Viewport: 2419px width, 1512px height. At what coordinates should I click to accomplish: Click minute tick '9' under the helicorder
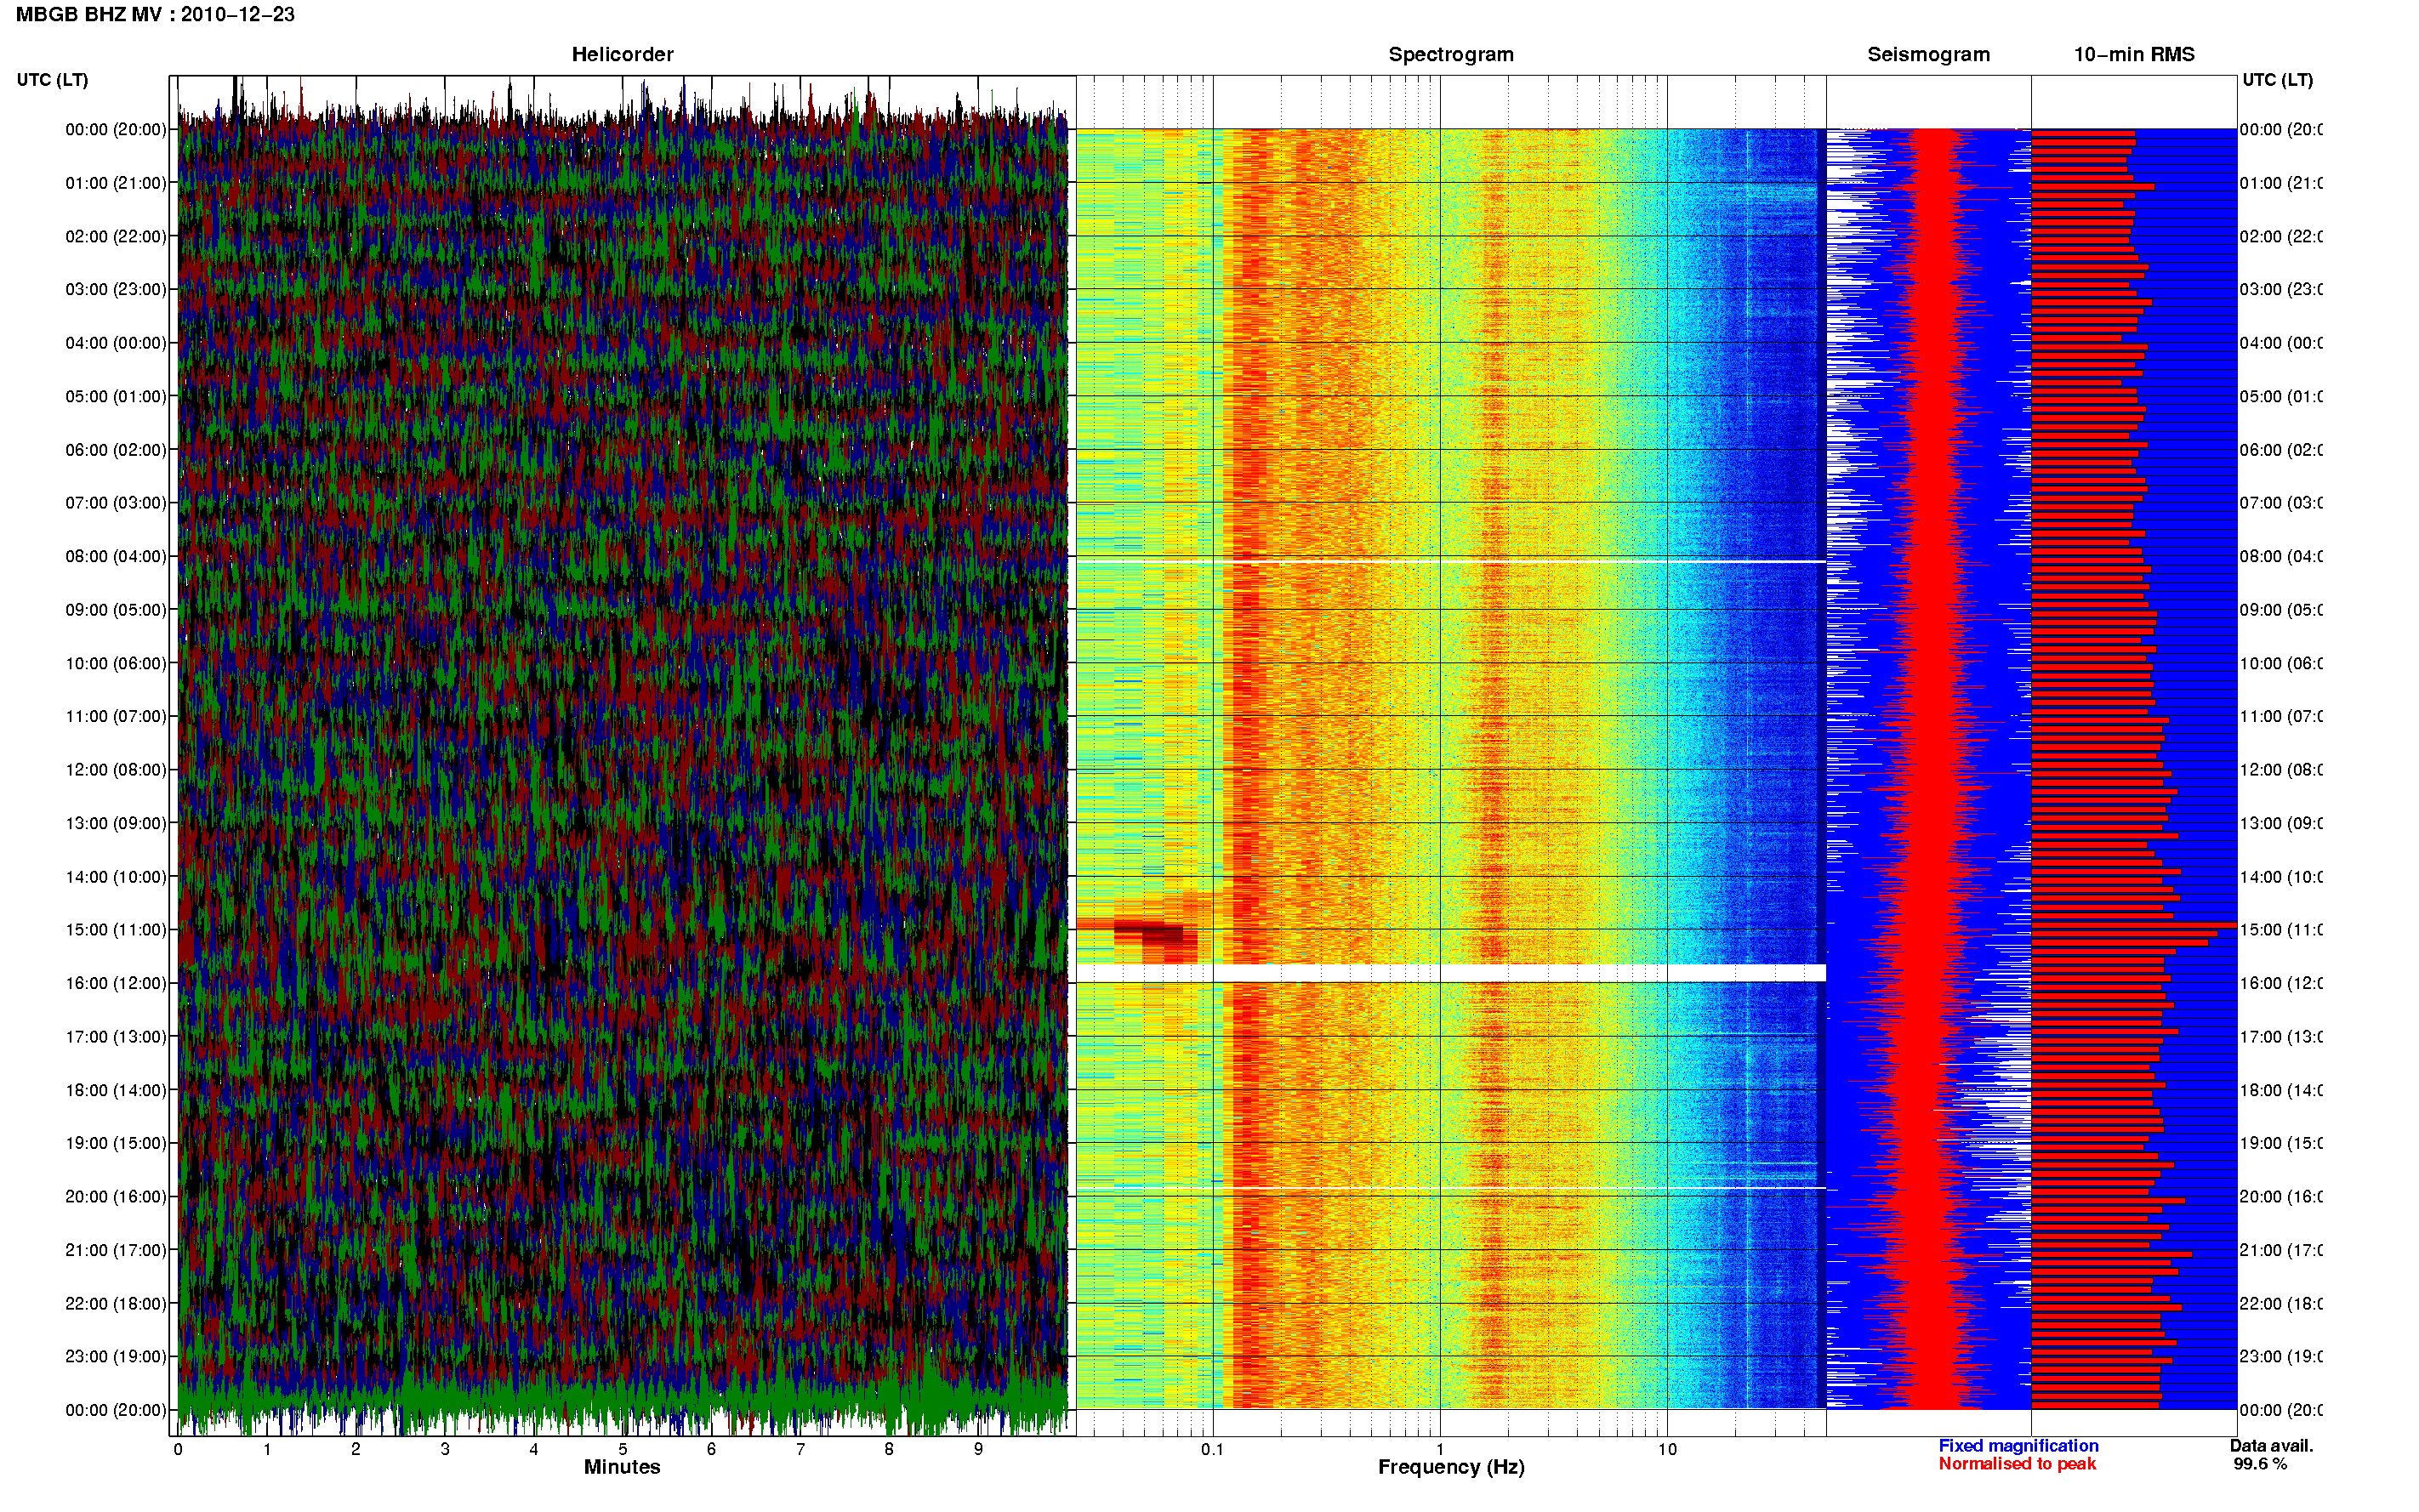(978, 1449)
